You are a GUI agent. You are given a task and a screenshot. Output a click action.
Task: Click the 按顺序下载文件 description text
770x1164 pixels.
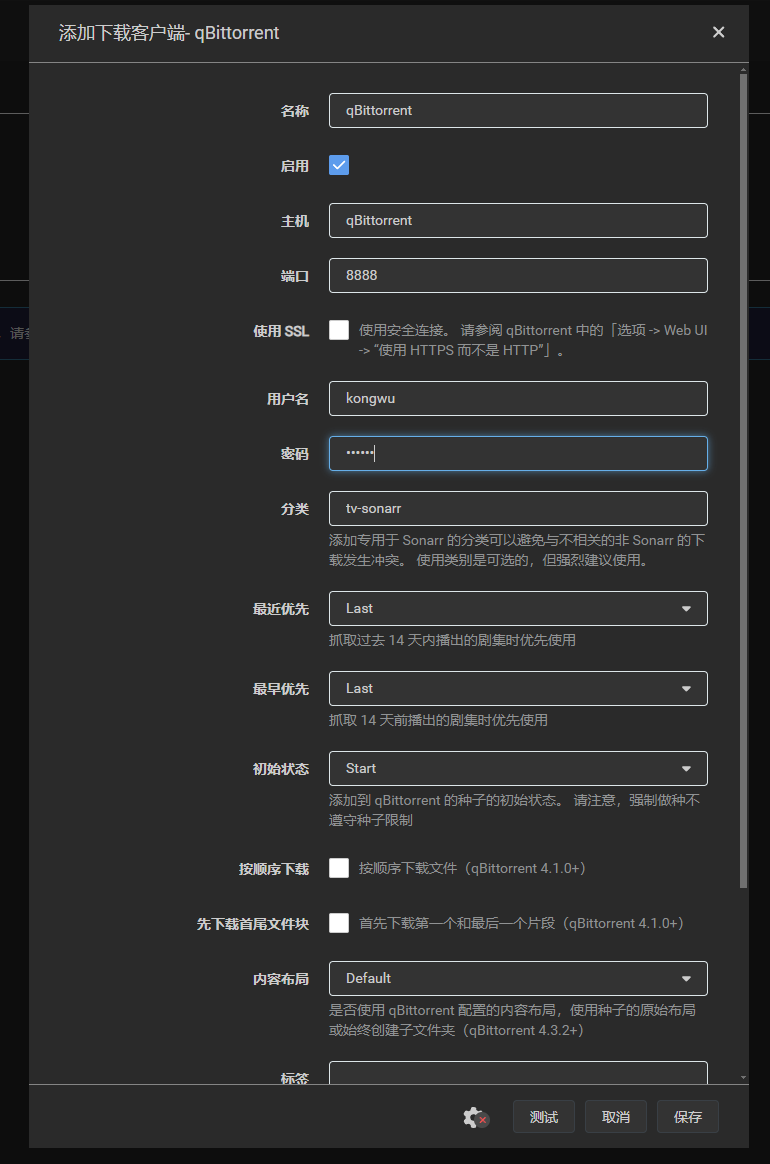tap(472, 868)
